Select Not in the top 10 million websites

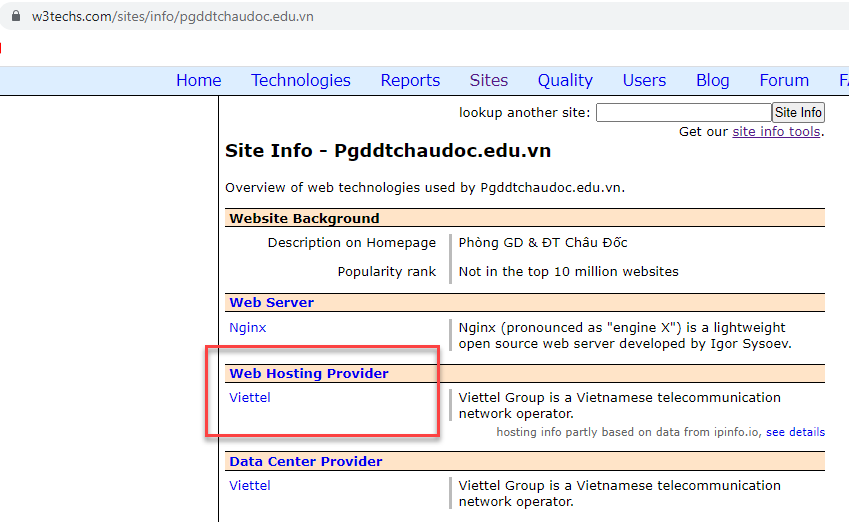pyautogui.click(x=569, y=272)
